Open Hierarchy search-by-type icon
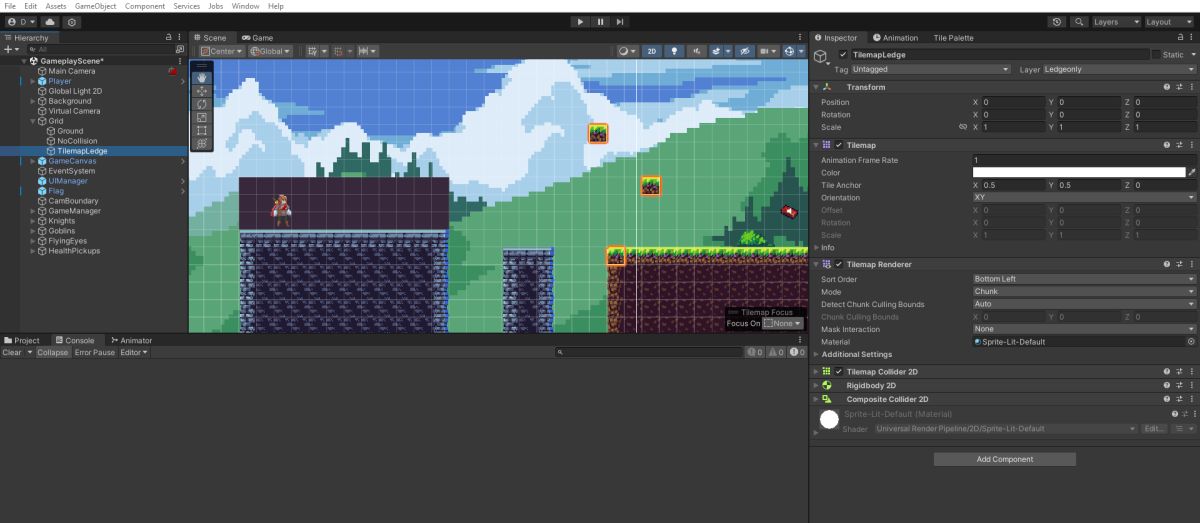 tap(179, 48)
